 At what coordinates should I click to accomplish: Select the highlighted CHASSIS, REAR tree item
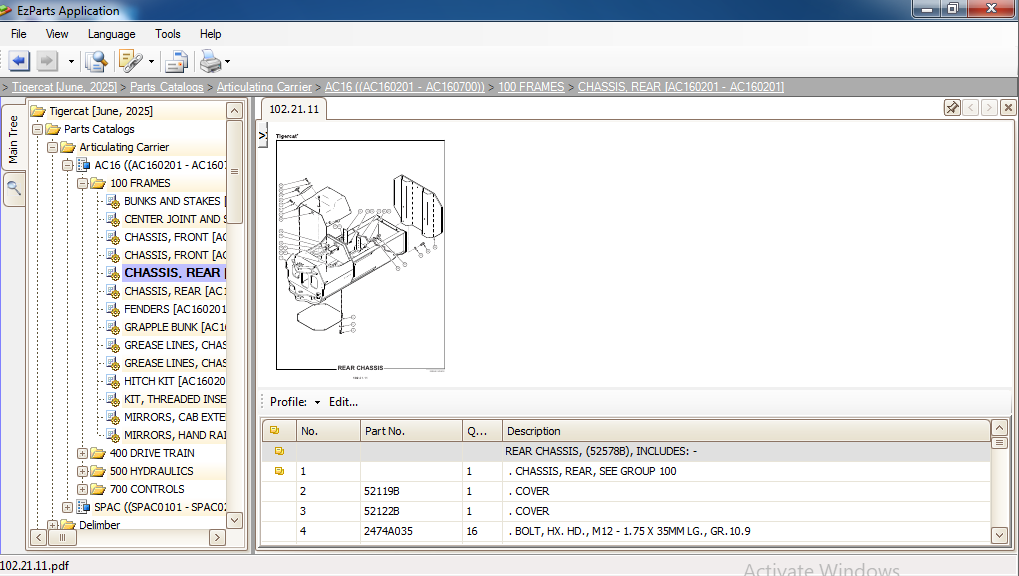[174, 273]
